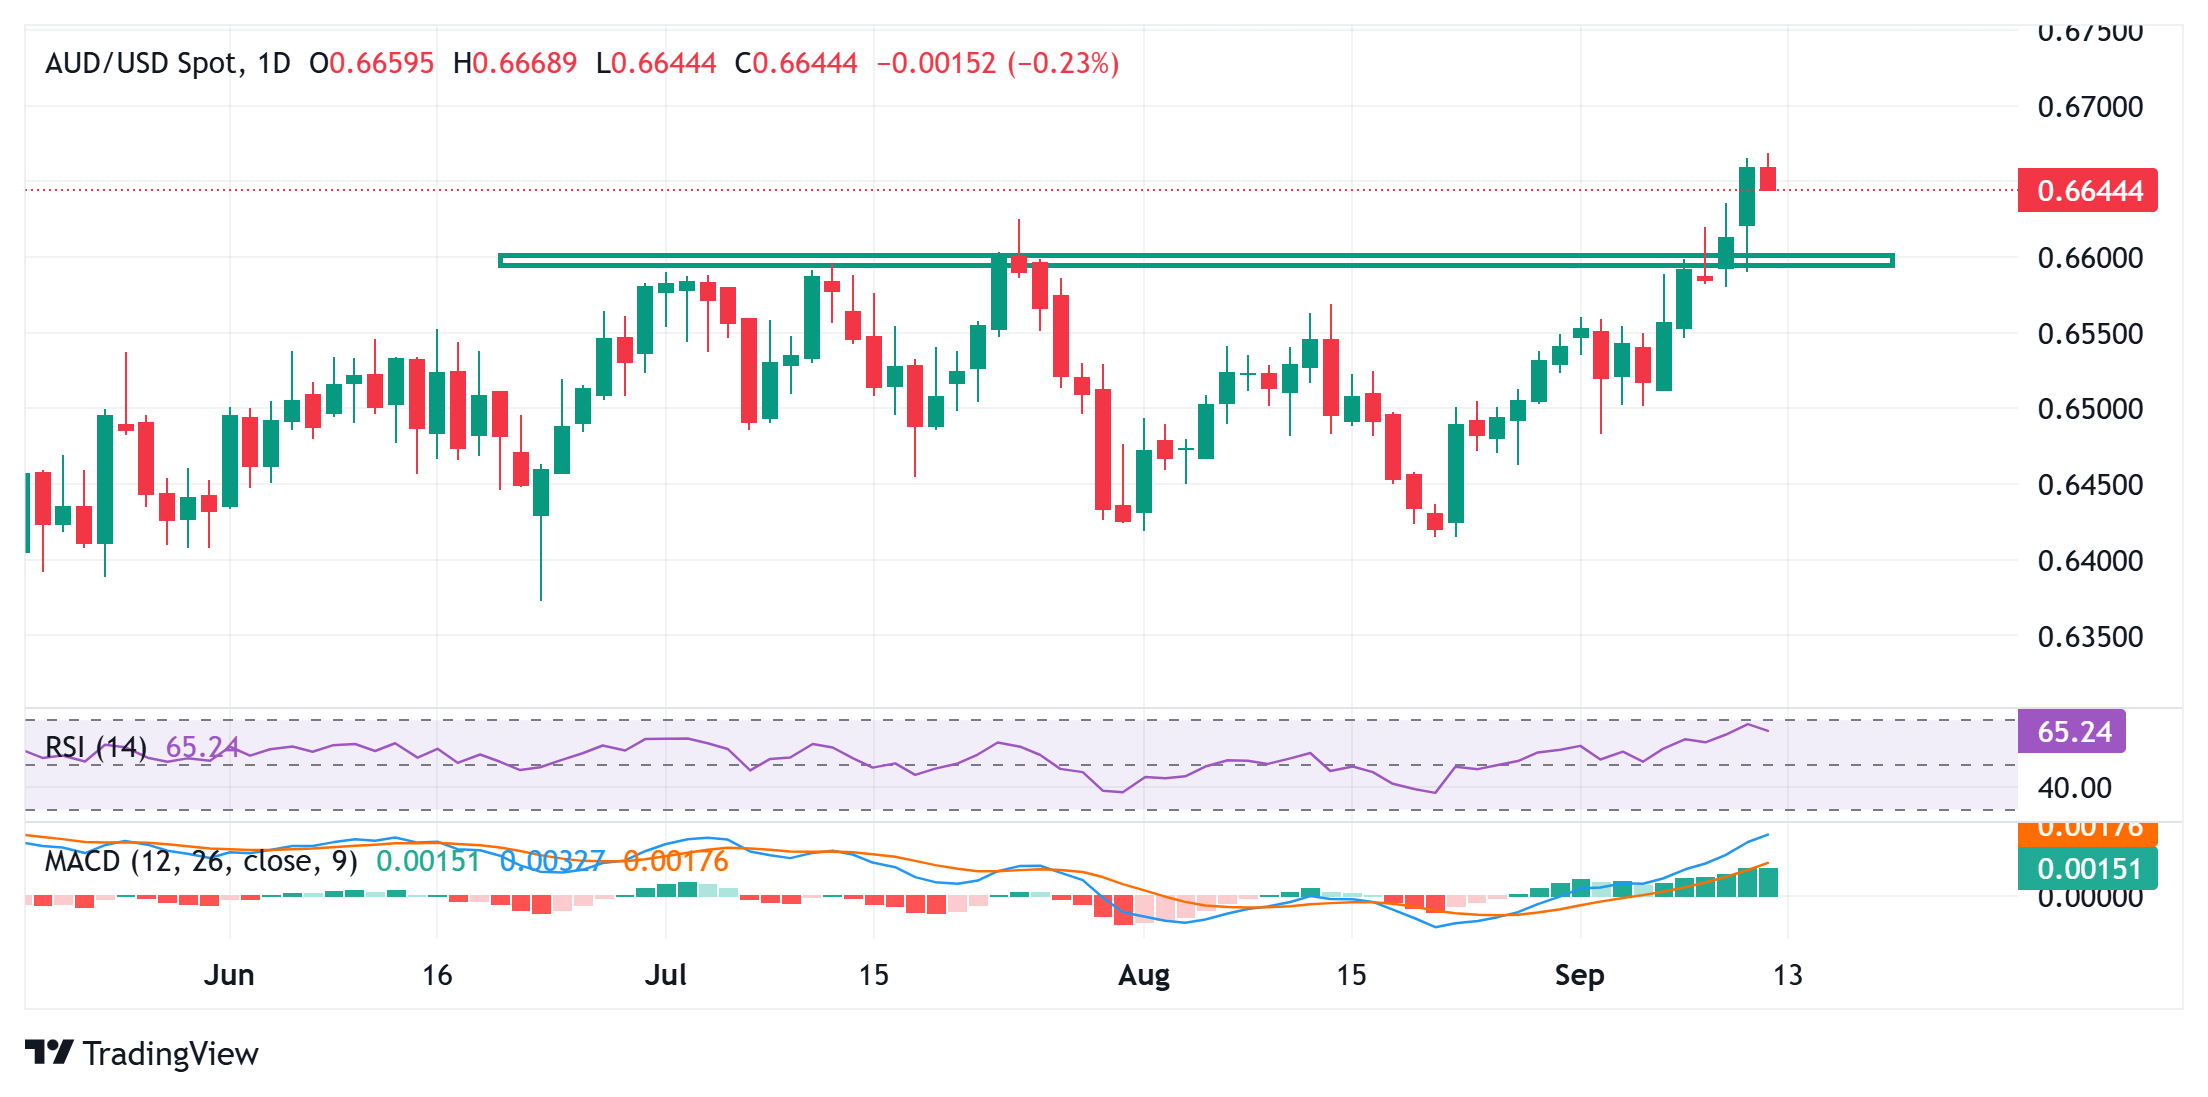Click the -0.00152 (-0.23%) change value
Image resolution: width=2208 pixels, height=1097 pixels.
click(998, 63)
